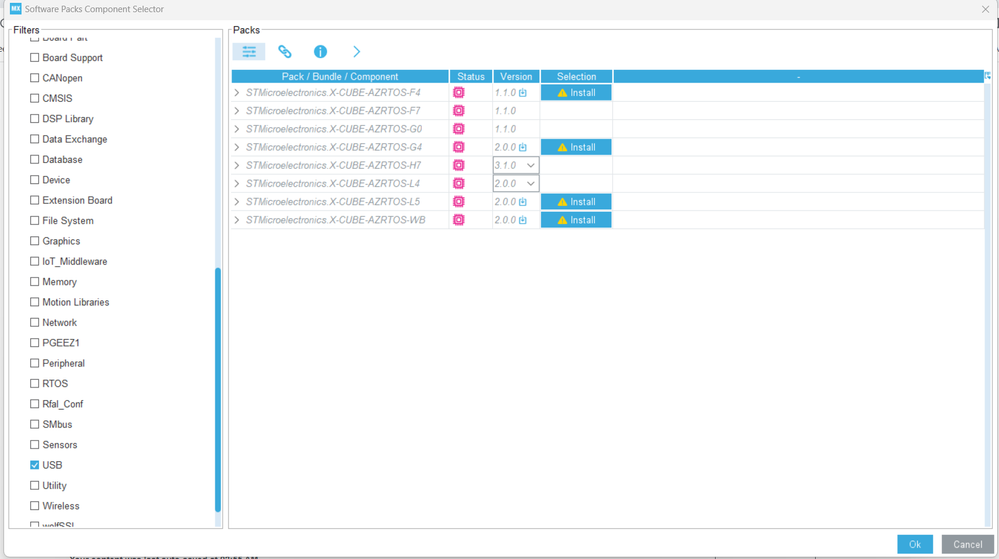Click download icon beside F4 version 1.1.0
The width and height of the screenshot is (999, 559).
click(523, 93)
